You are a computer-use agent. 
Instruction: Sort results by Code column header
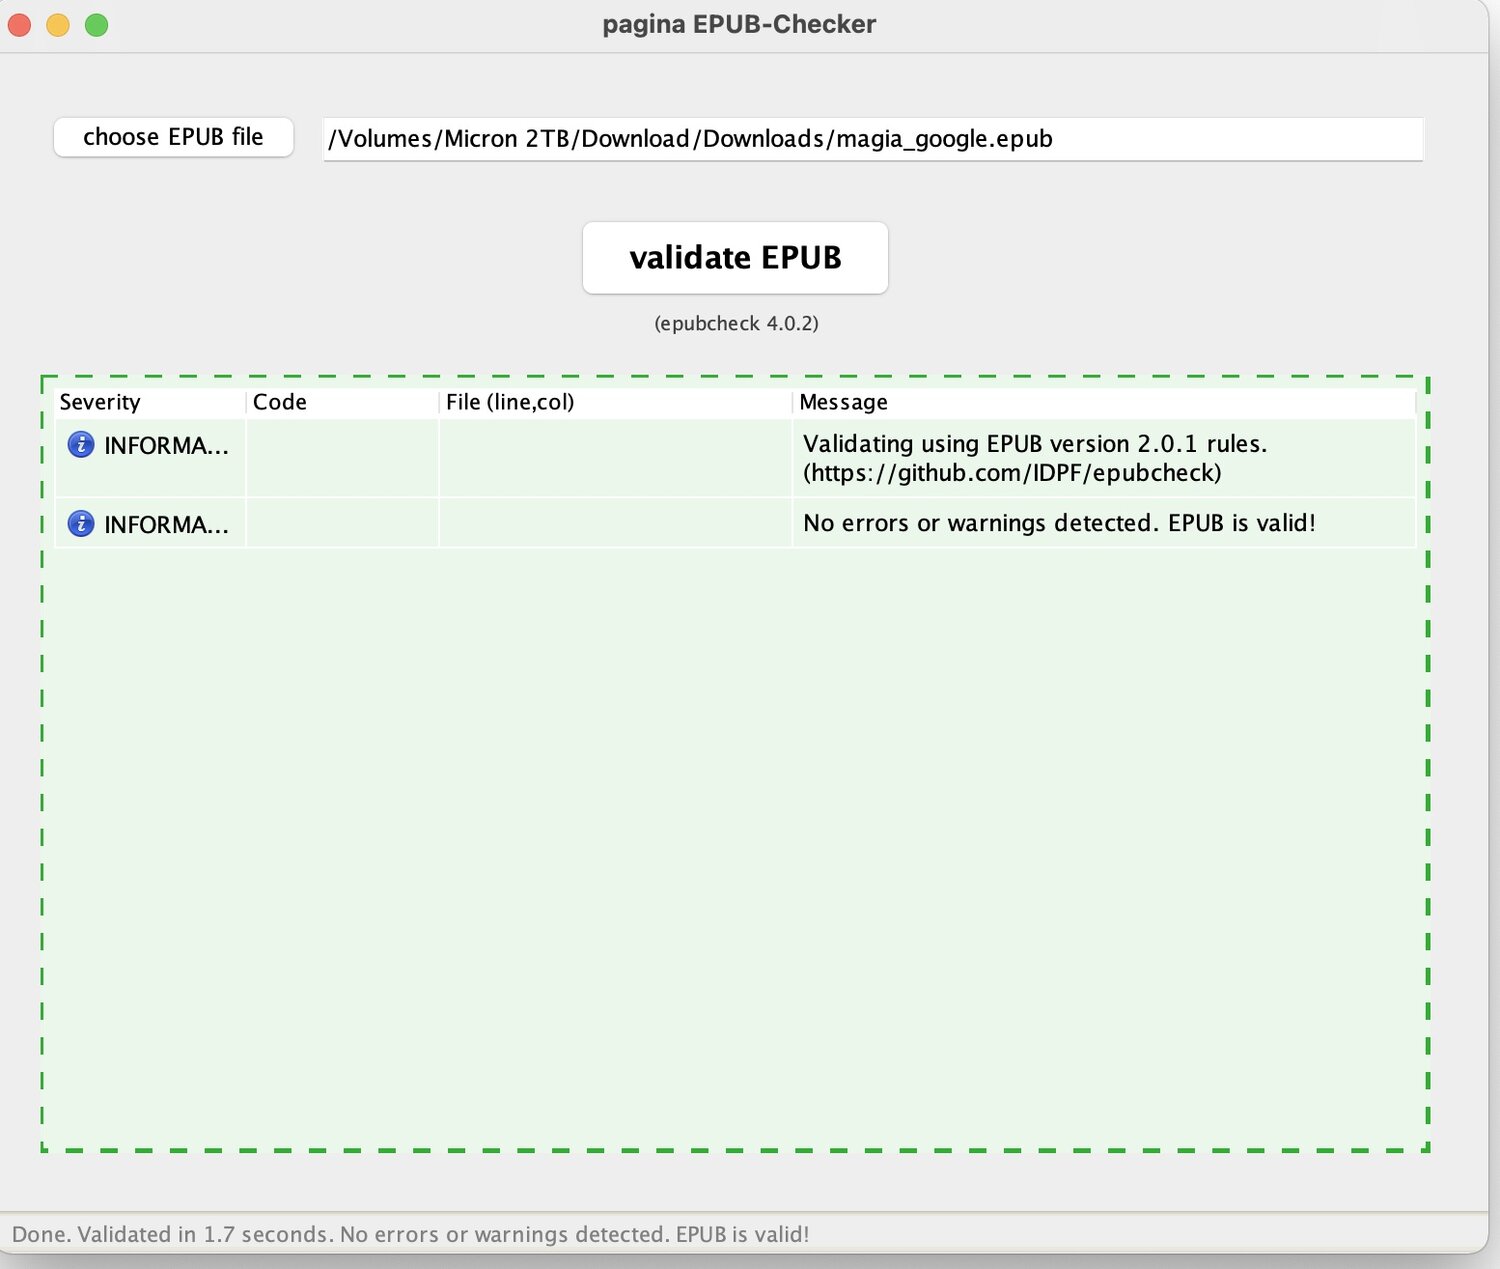[x=342, y=402]
